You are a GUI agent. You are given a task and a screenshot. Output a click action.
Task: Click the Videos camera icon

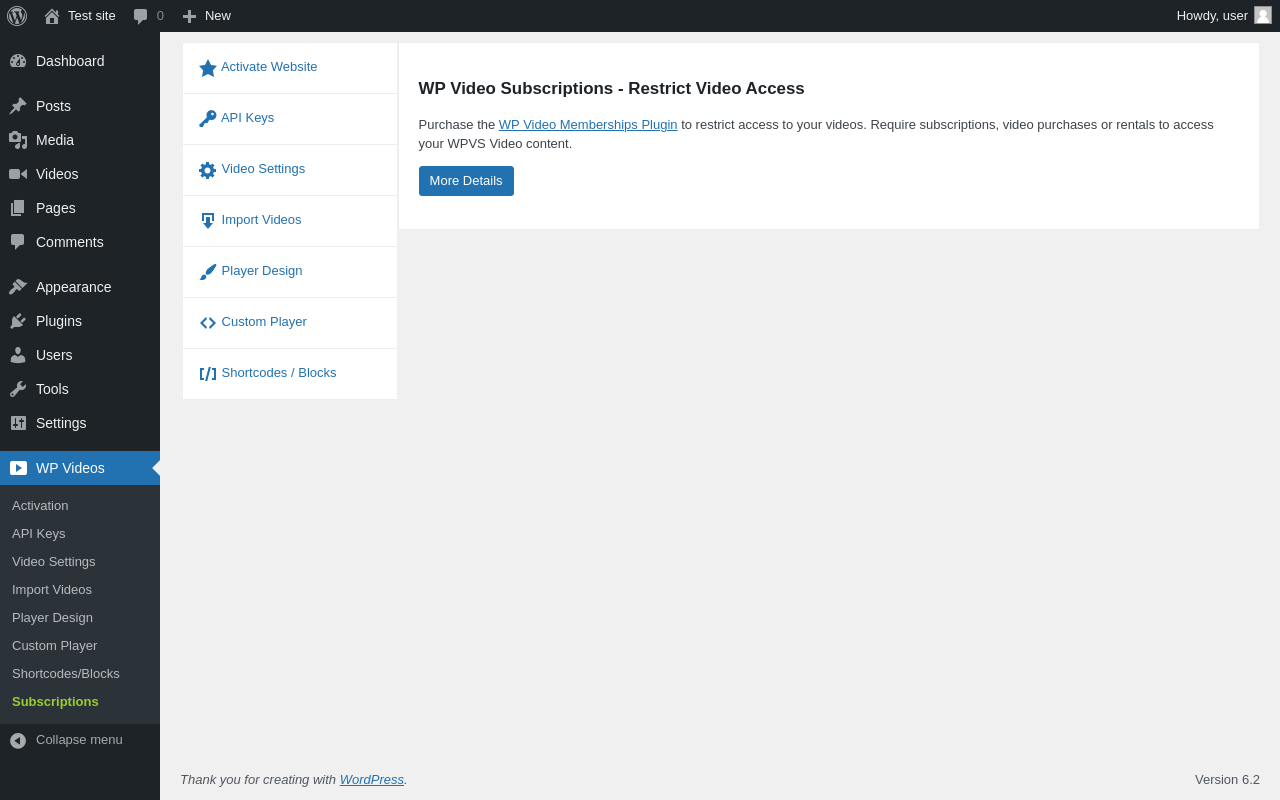click(x=18, y=174)
